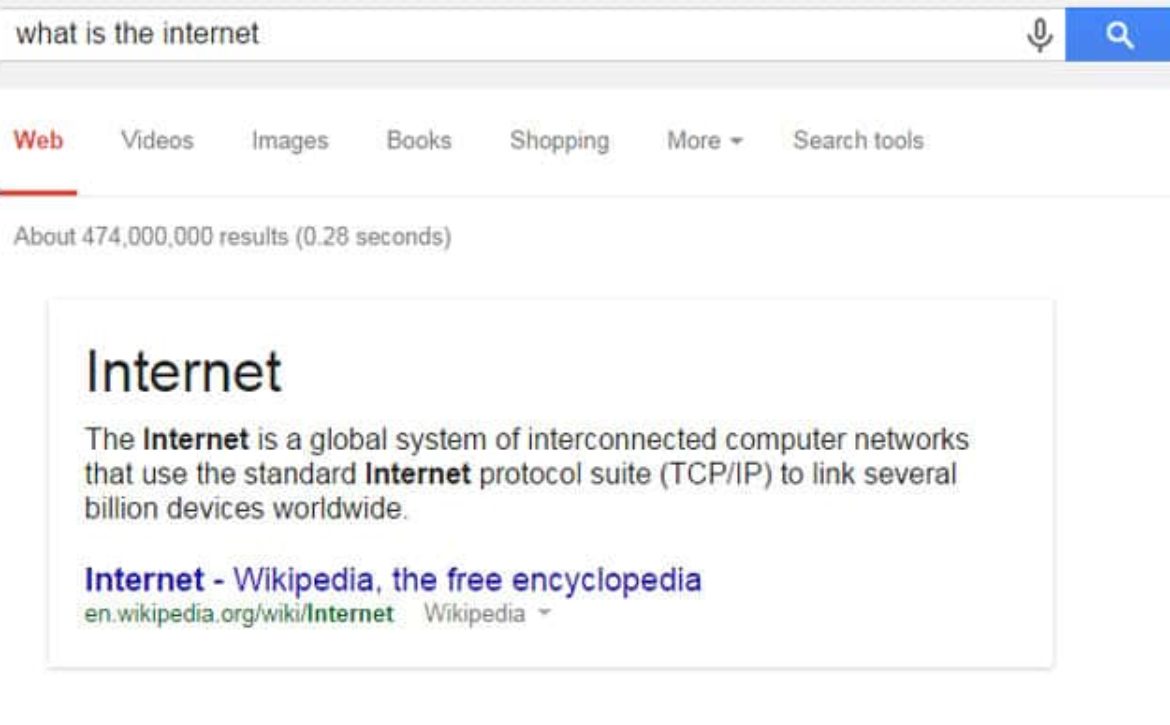Open the Books results tab

(x=419, y=140)
